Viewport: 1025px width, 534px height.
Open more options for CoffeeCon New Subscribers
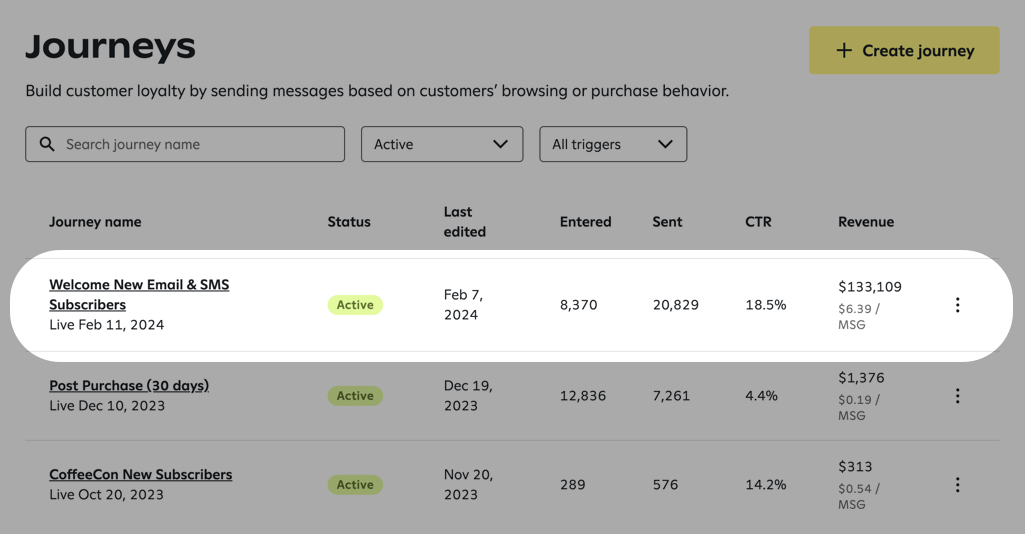(957, 485)
